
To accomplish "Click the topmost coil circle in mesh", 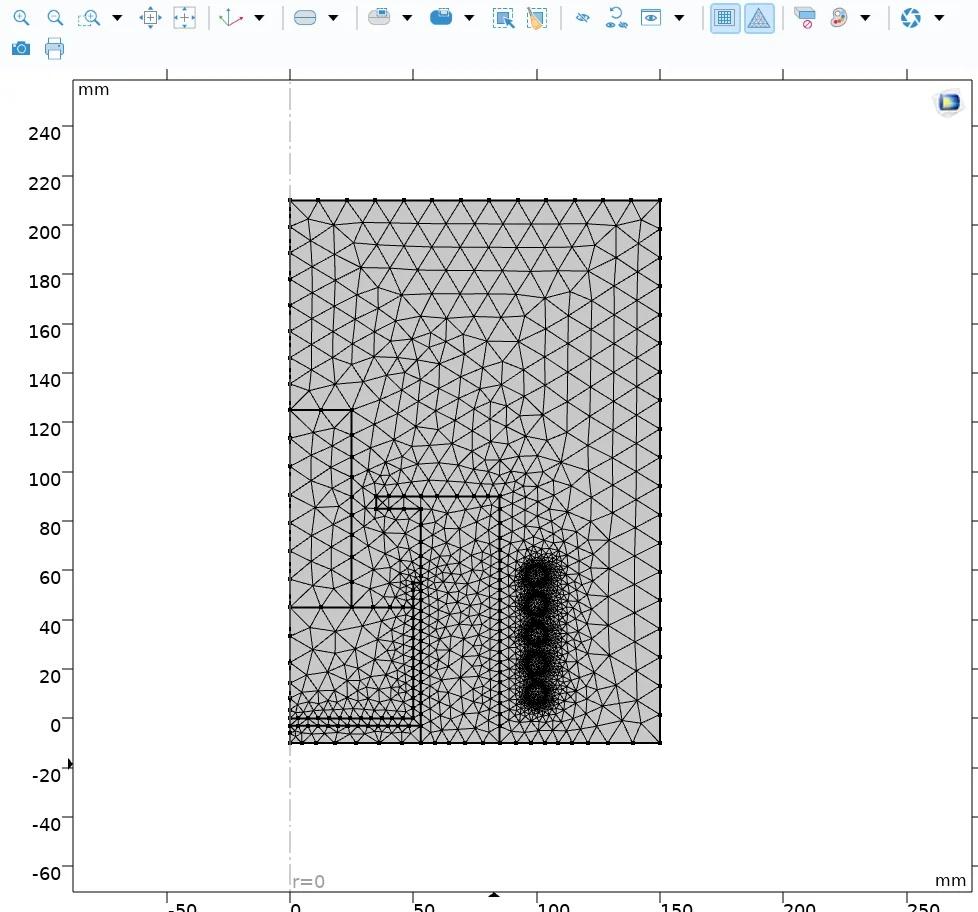I will pos(536,575).
